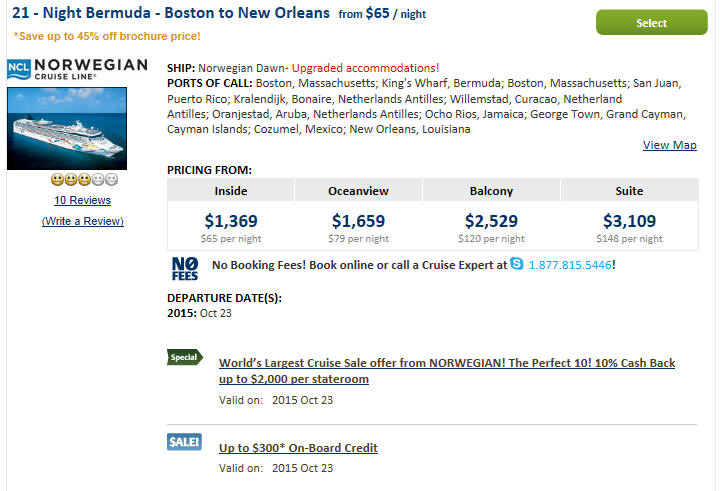Select the Inside cabin column header
Screen dimensions: 720x491
pos(231,190)
